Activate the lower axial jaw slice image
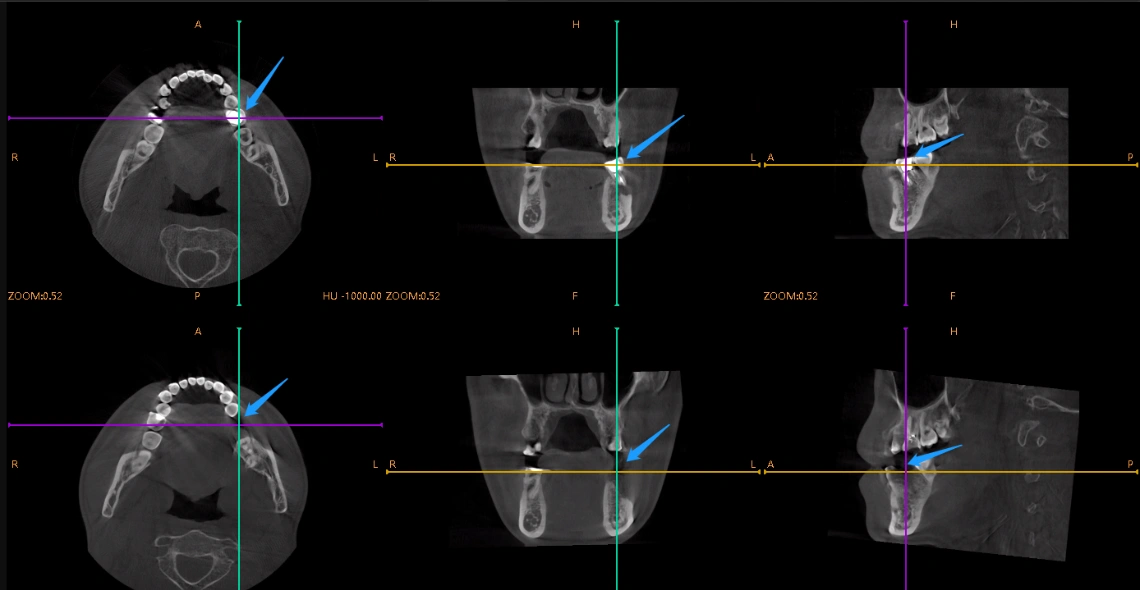Viewport: 1140px width, 590px height. [x=193, y=481]
